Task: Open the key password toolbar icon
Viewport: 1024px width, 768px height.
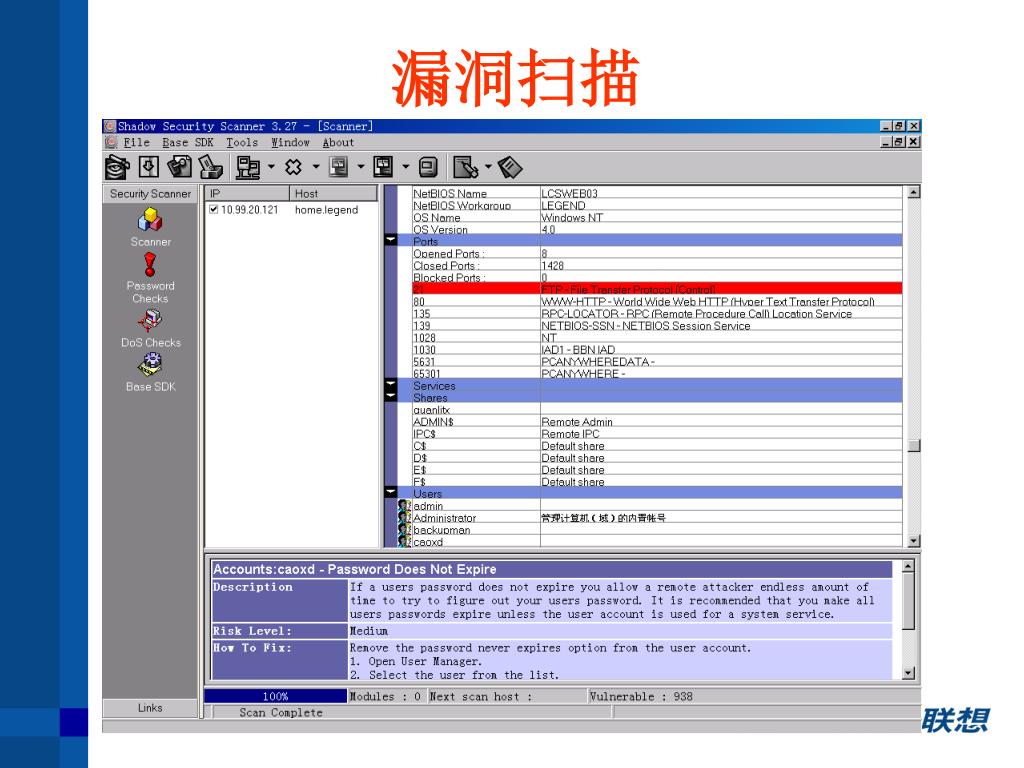Action: 180,167
